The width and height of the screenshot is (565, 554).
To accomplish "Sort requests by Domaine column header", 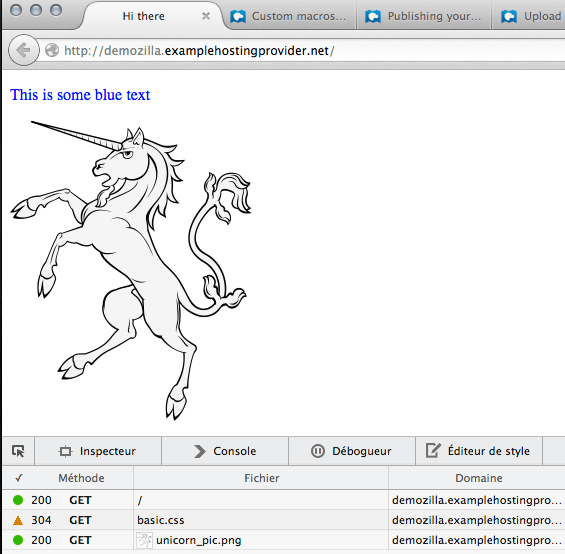I will click(479, 478).
